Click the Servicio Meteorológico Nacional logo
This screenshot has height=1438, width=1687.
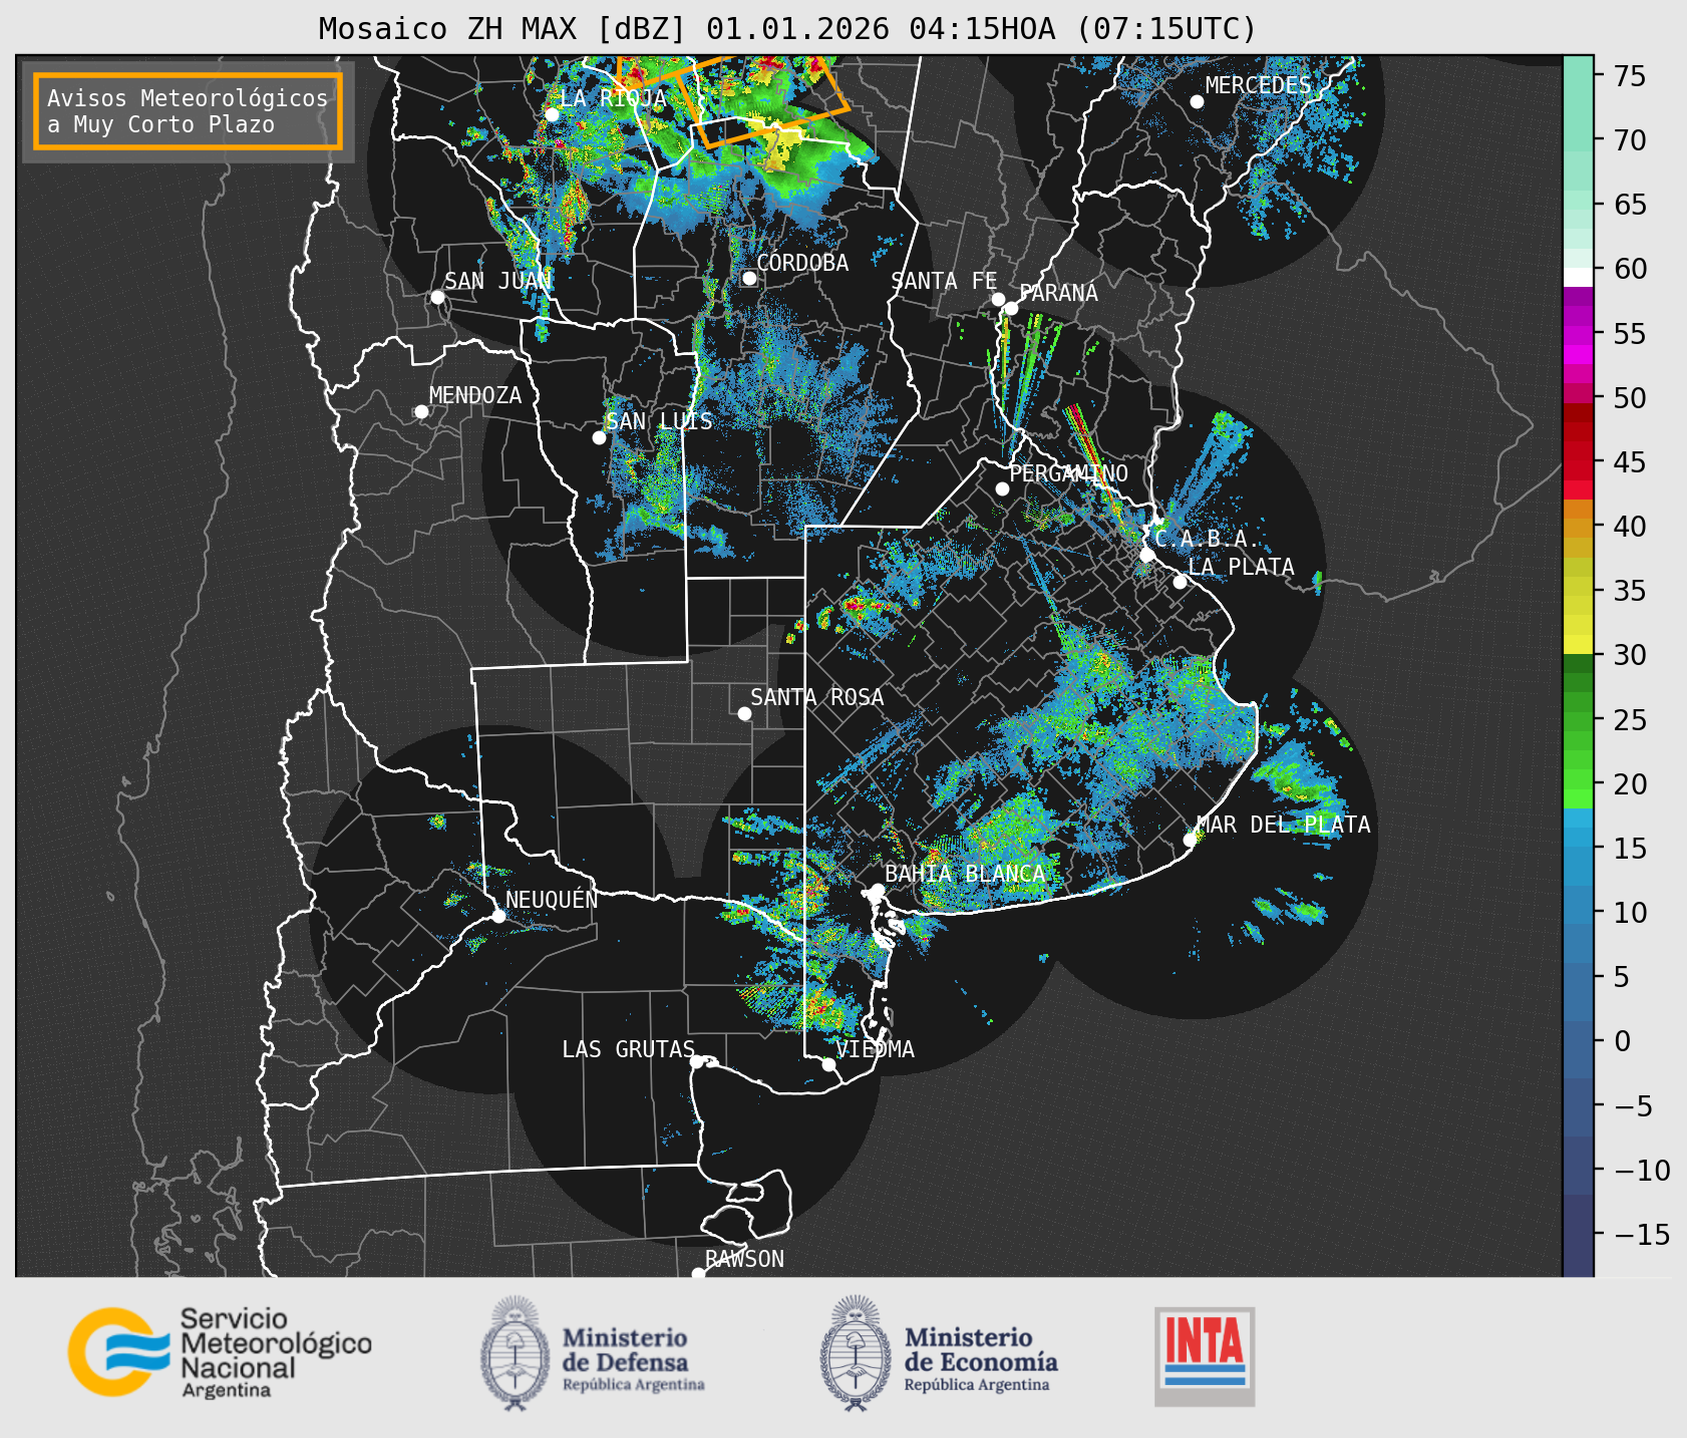click(219, 1352)
